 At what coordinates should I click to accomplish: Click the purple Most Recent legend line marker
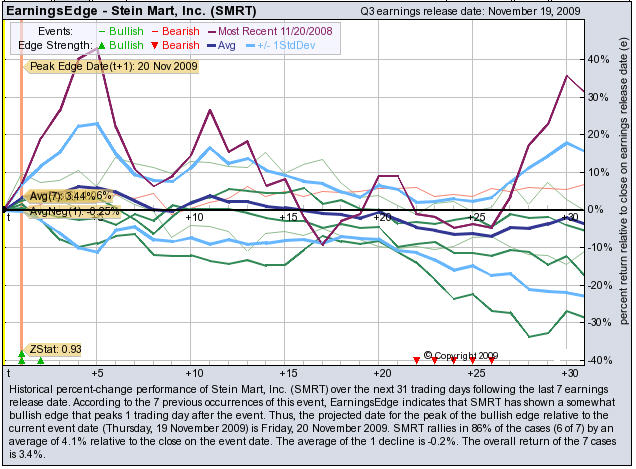[211, 32]
